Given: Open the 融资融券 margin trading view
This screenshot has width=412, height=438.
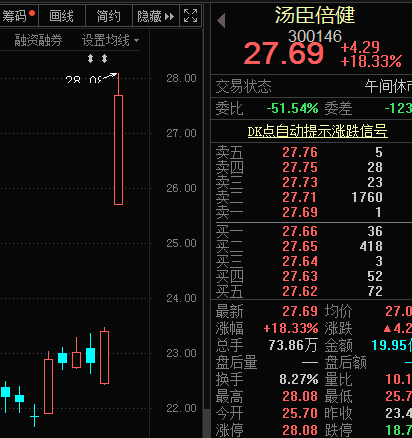Looking at the screenshot, I should (38, 40).
